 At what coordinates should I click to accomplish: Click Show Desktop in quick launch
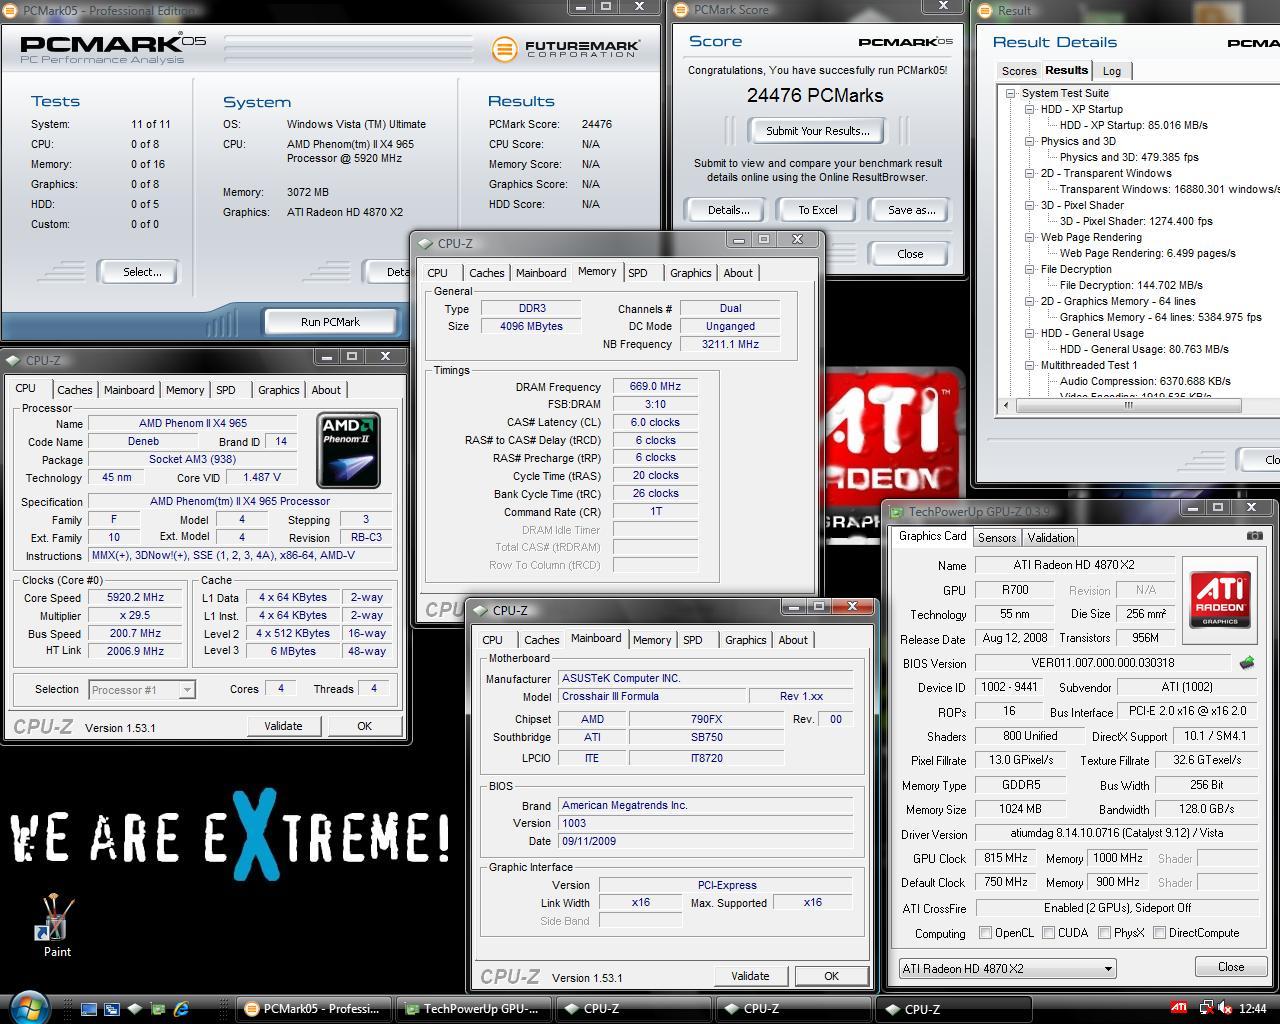click(88, 1009)
